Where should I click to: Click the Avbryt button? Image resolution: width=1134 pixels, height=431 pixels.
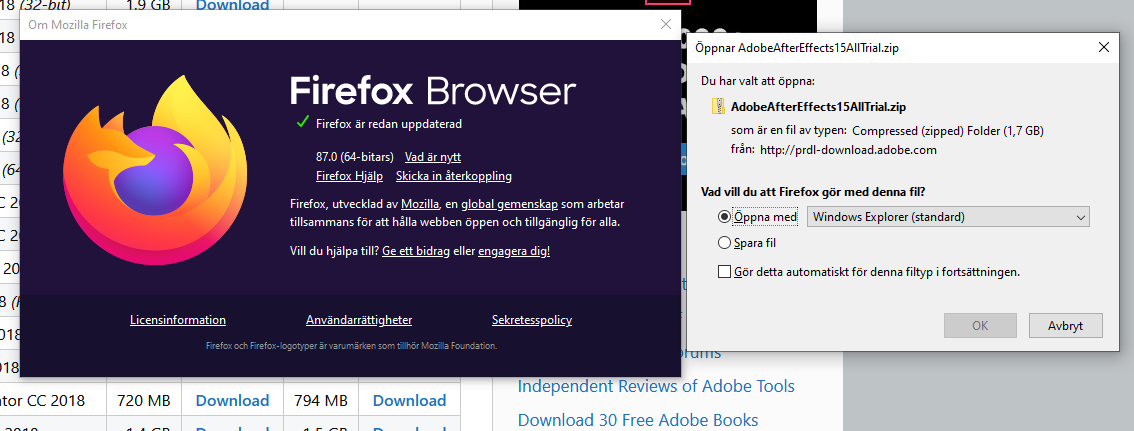[1065, 325]
